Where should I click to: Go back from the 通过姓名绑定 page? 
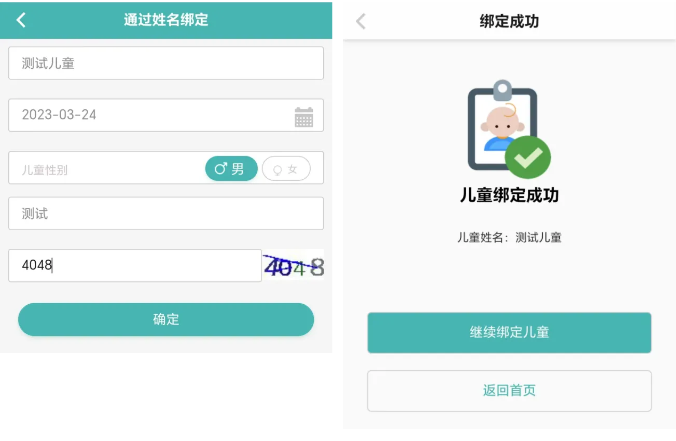(x=21, y=20)
